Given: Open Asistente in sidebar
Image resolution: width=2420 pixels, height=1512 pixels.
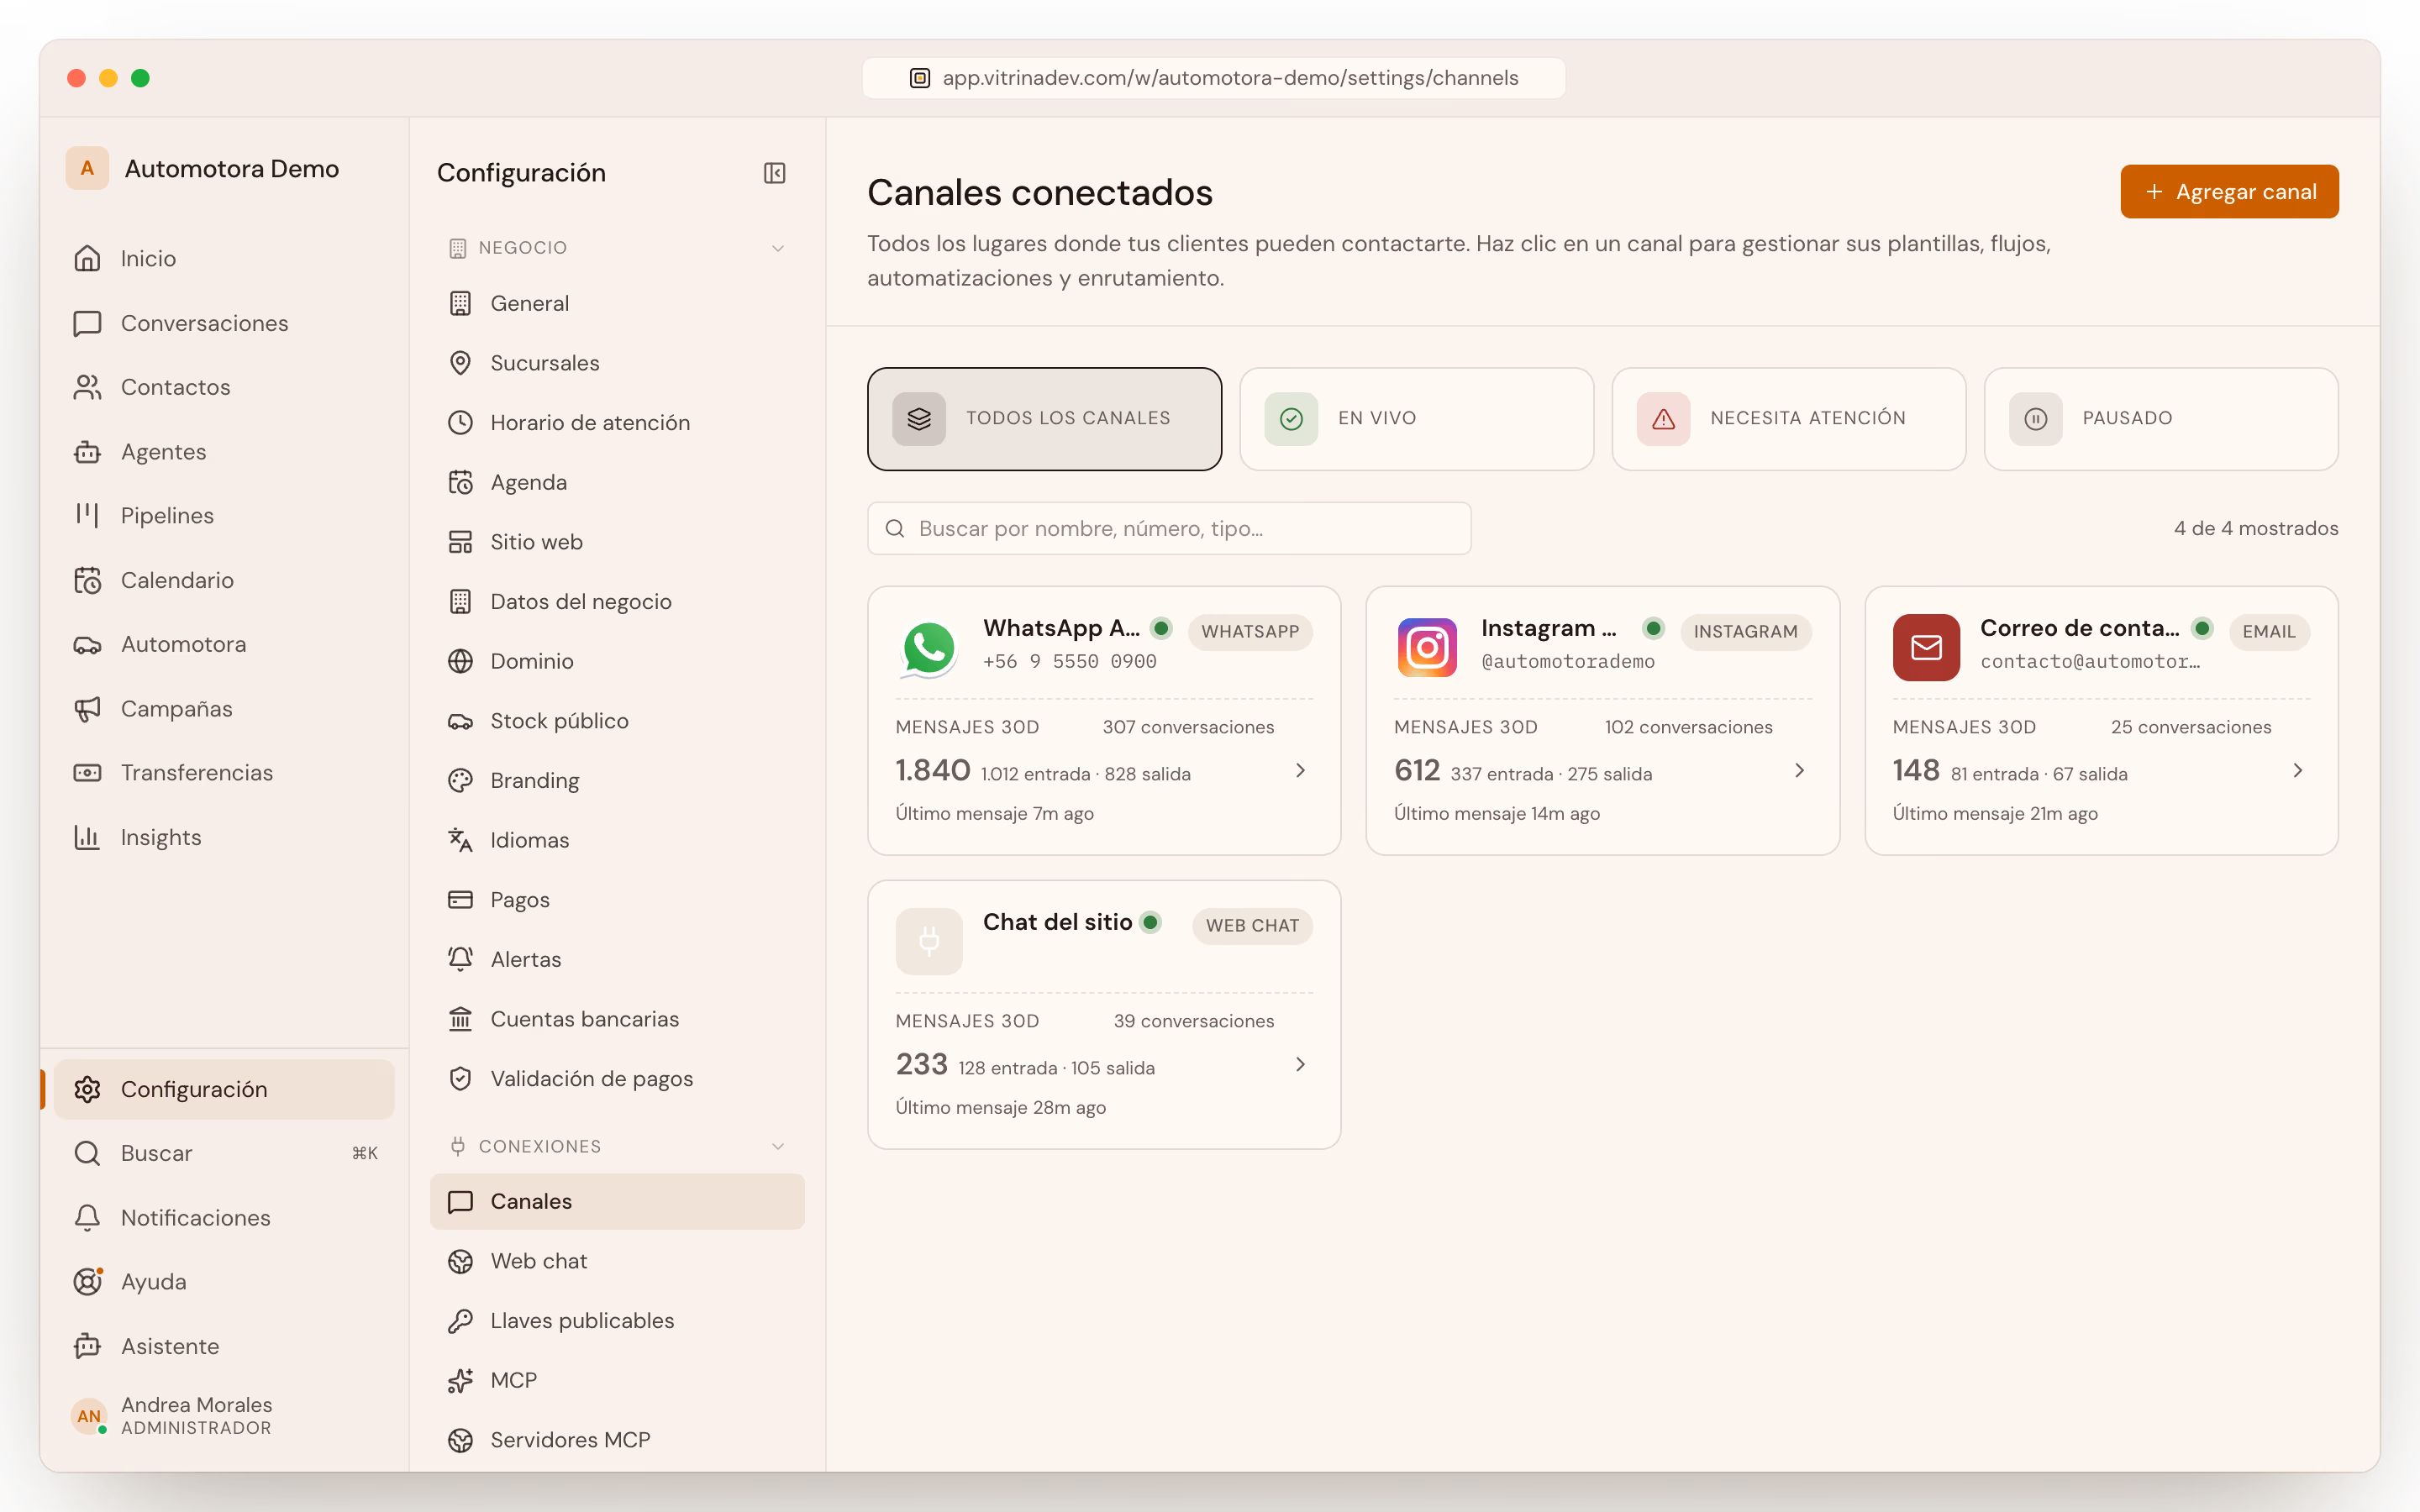Looking at the screenshot, I should [224, 1346].
